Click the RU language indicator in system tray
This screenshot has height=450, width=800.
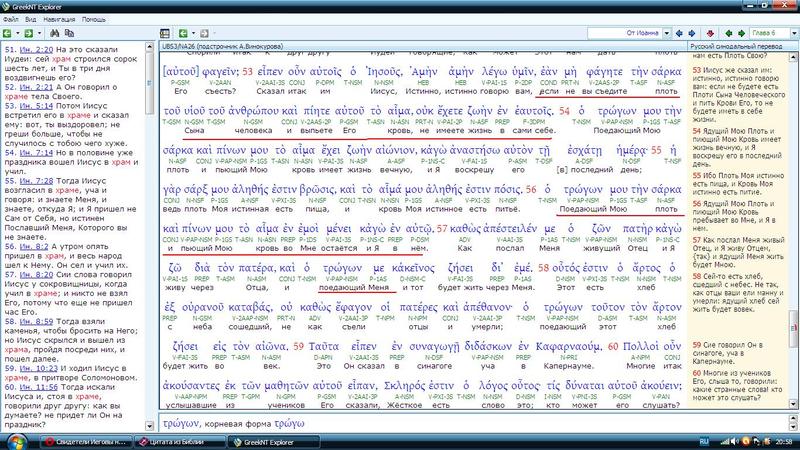(x=703, y=440)
